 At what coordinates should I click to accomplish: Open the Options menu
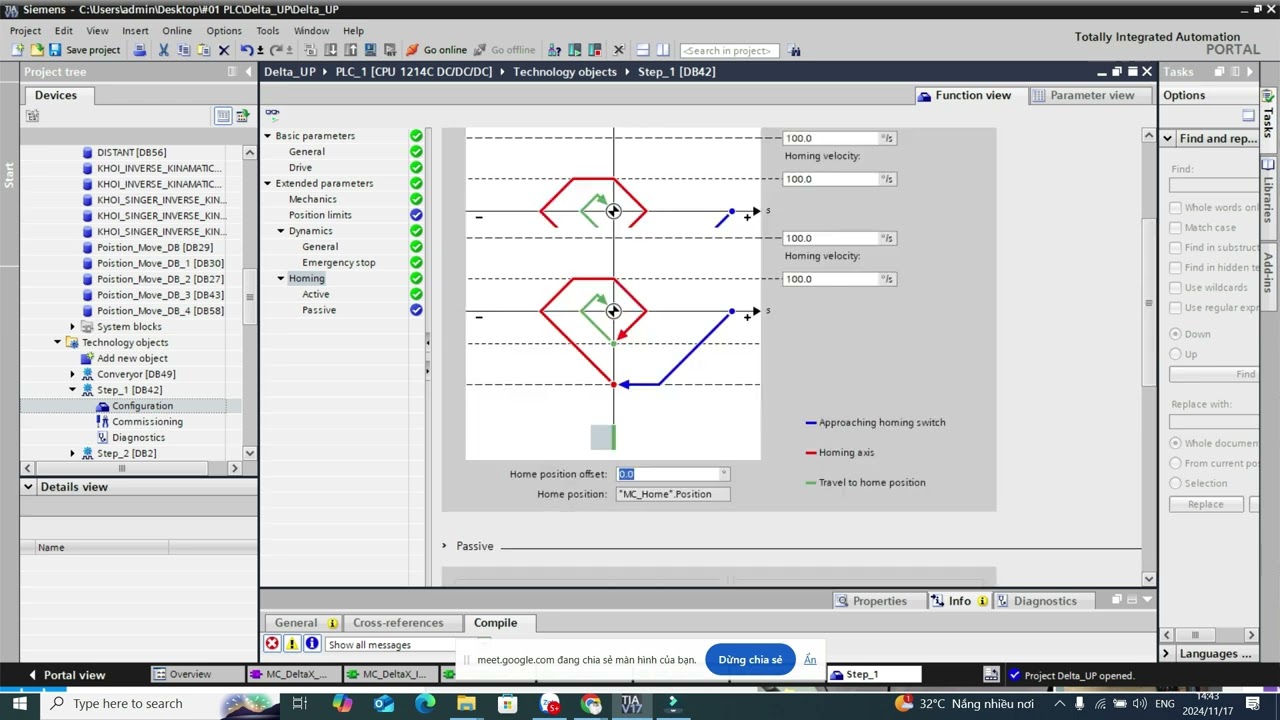pos(224,31)
